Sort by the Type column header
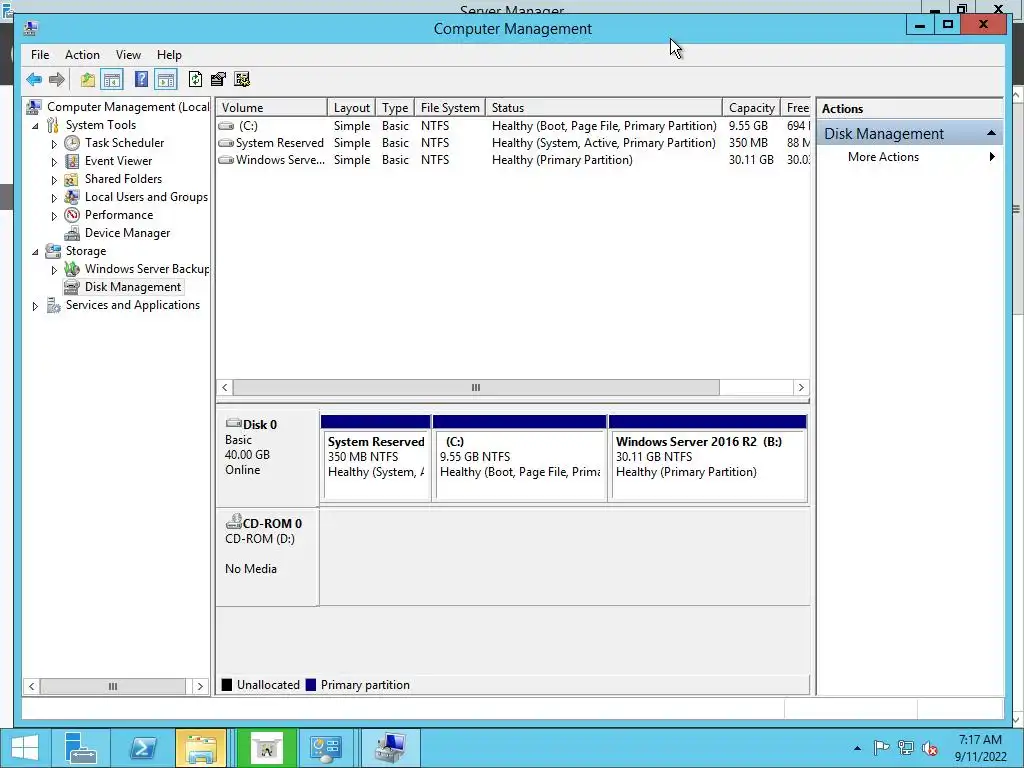The width and height of the screenshot is (1024, 768). point(394,108)
